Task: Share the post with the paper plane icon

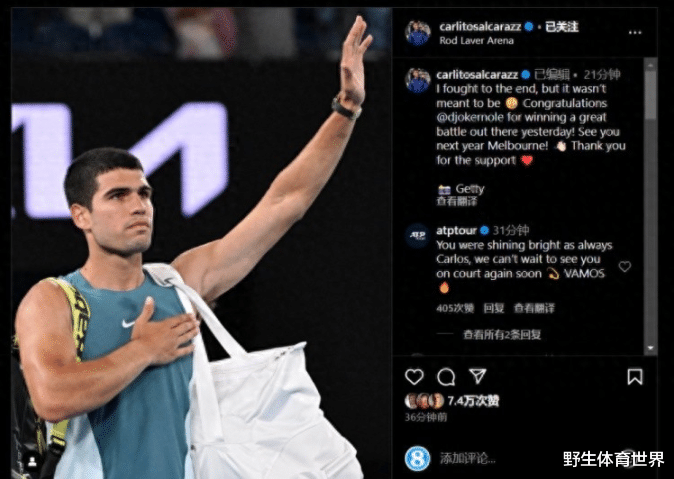Action: click(x=478, y=376)
